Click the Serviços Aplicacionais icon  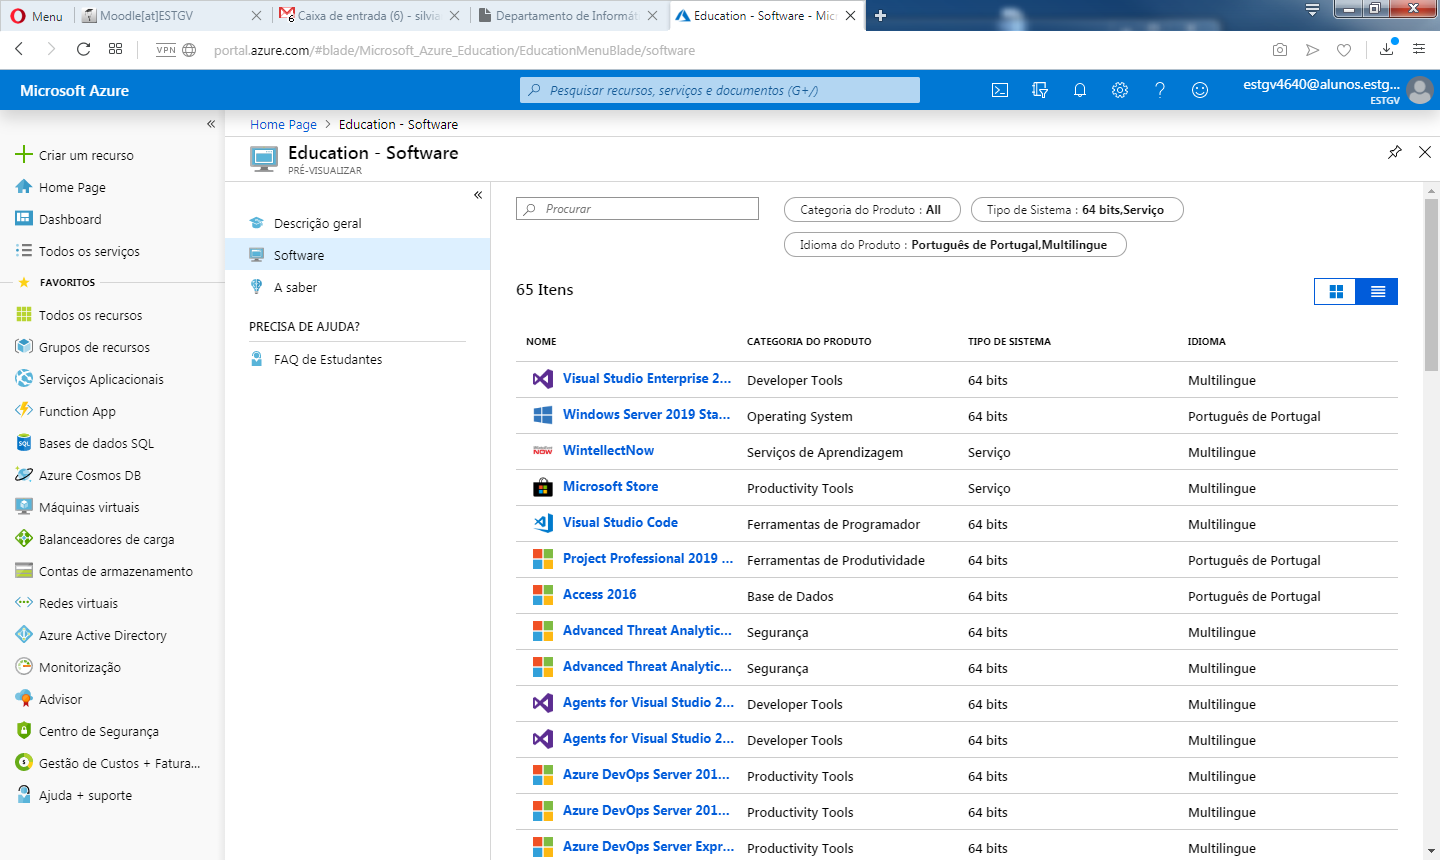pos(24,379)
